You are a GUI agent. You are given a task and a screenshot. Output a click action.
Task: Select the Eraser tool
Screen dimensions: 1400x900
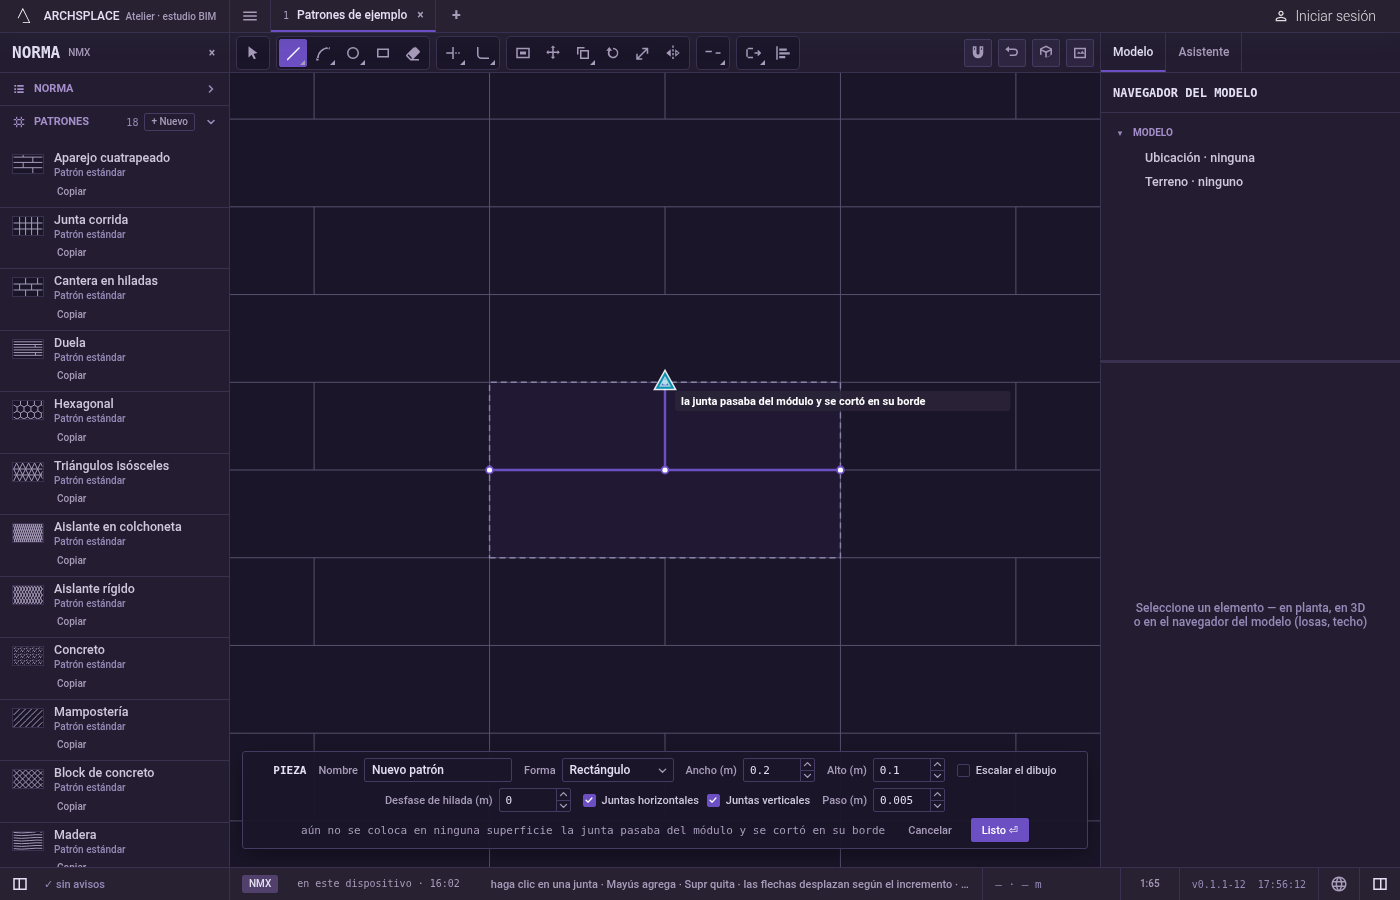point(413,53)
